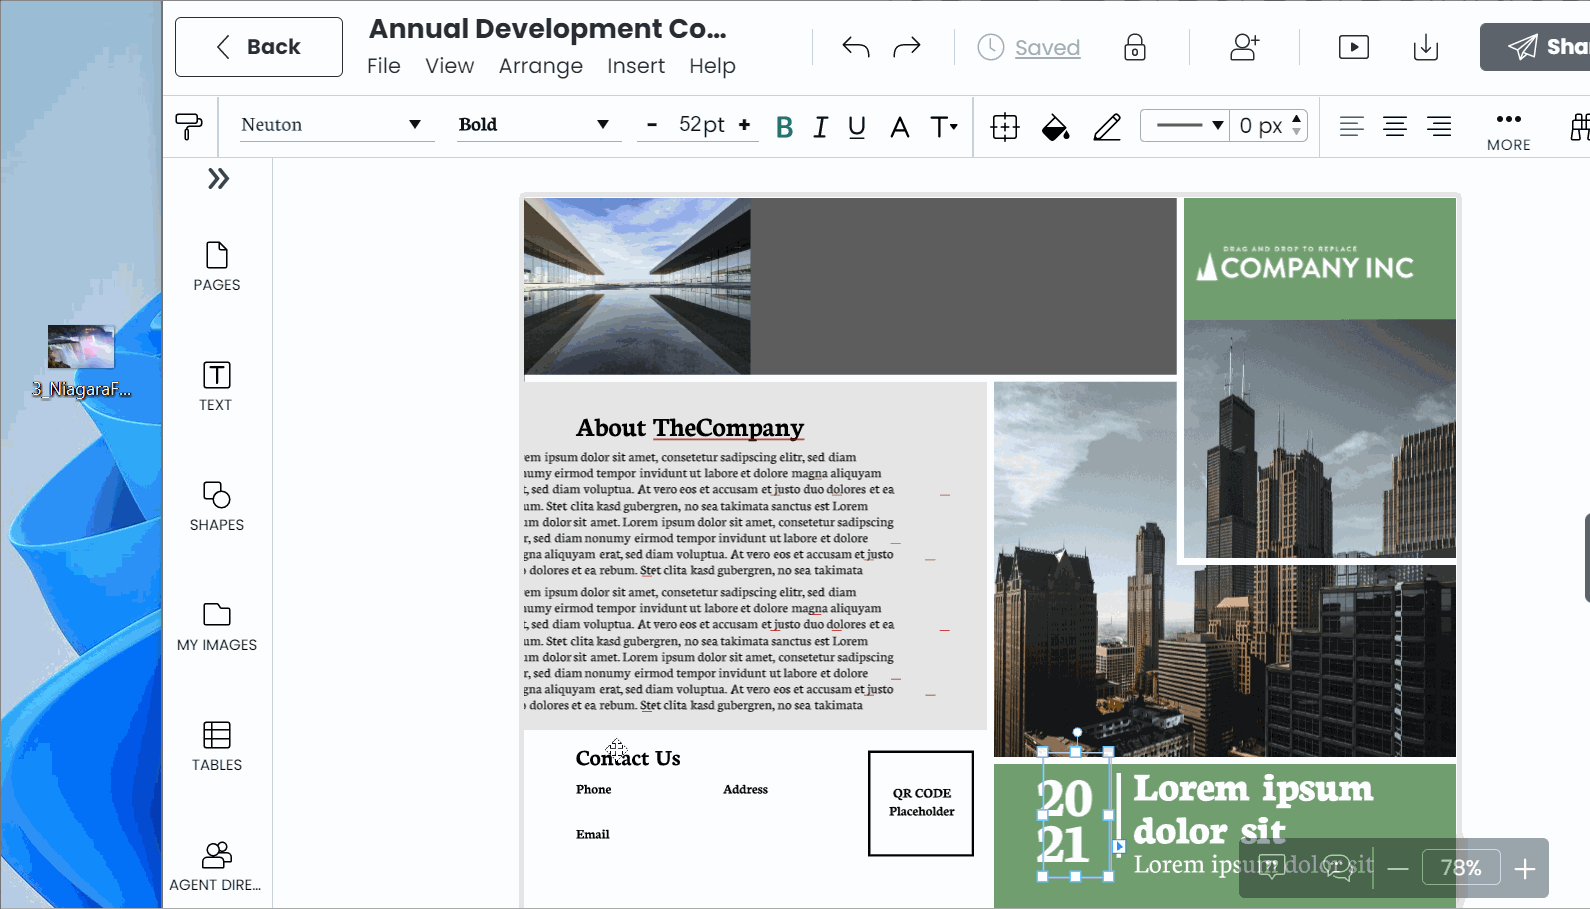Click the Email label text
This screenshot has width=1590, height=909.
click(x=592, y=834)
